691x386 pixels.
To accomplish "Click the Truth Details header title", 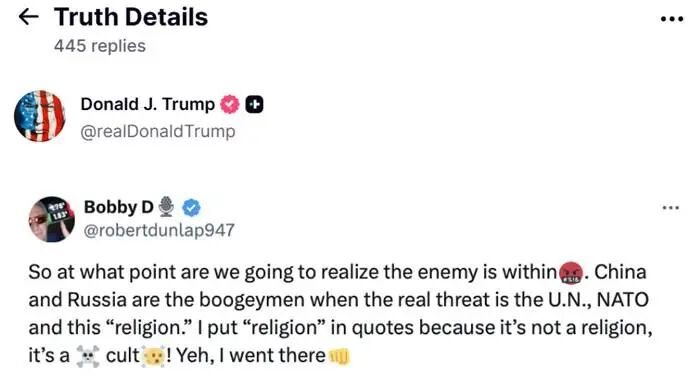I will 131,17.
